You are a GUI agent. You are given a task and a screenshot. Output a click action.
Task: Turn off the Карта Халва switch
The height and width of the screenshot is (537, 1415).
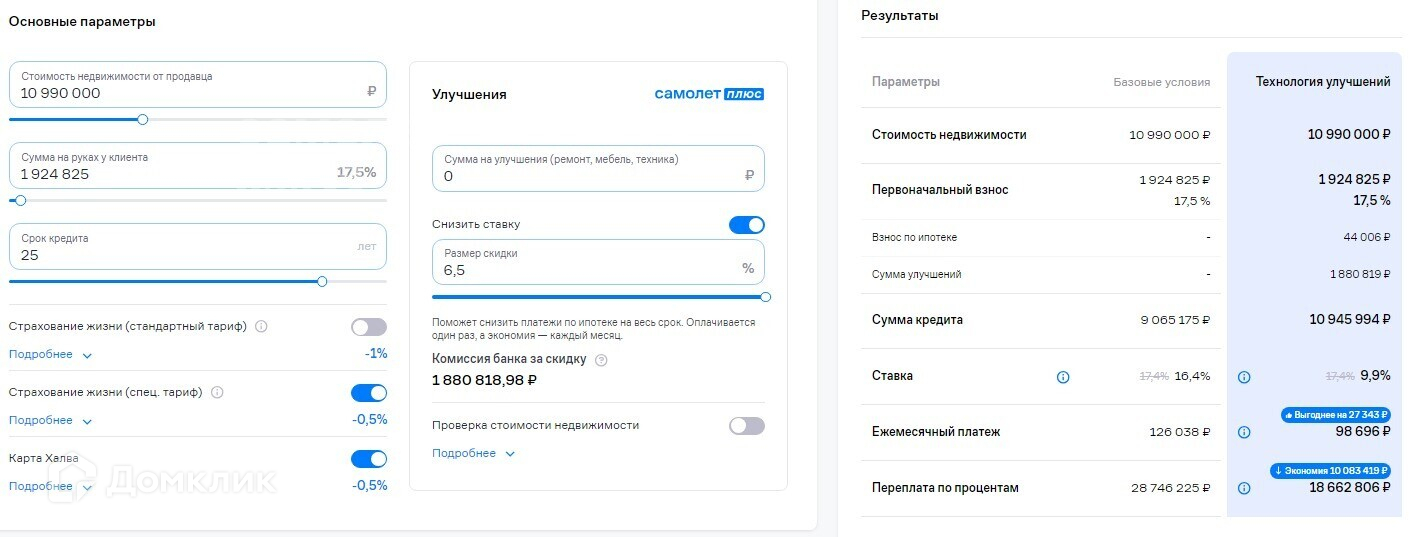pos(368,459)
